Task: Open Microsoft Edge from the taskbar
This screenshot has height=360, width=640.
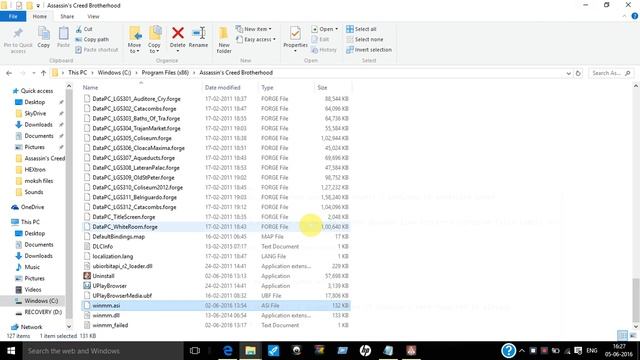Action: point(228,351)
